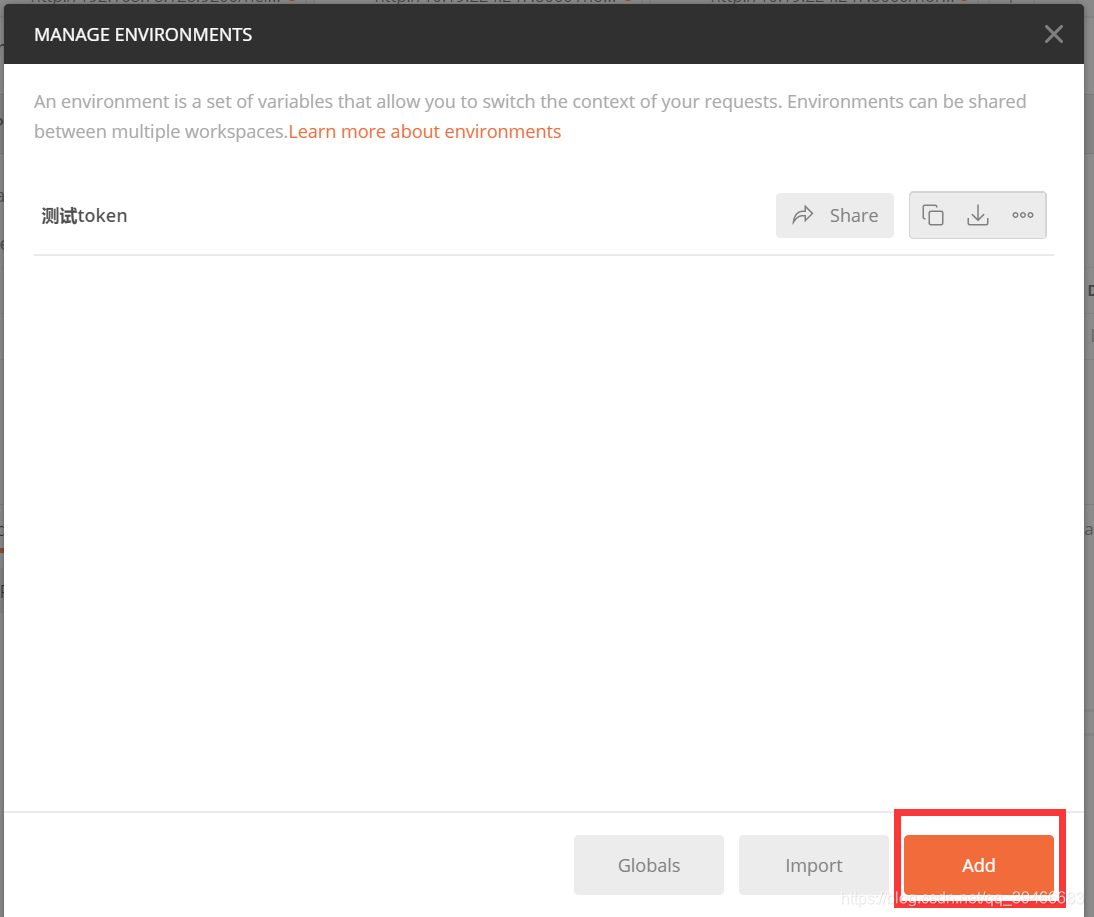1094x917 pixels.
Task: Download the 测试token environment
Action: (977, 215)
